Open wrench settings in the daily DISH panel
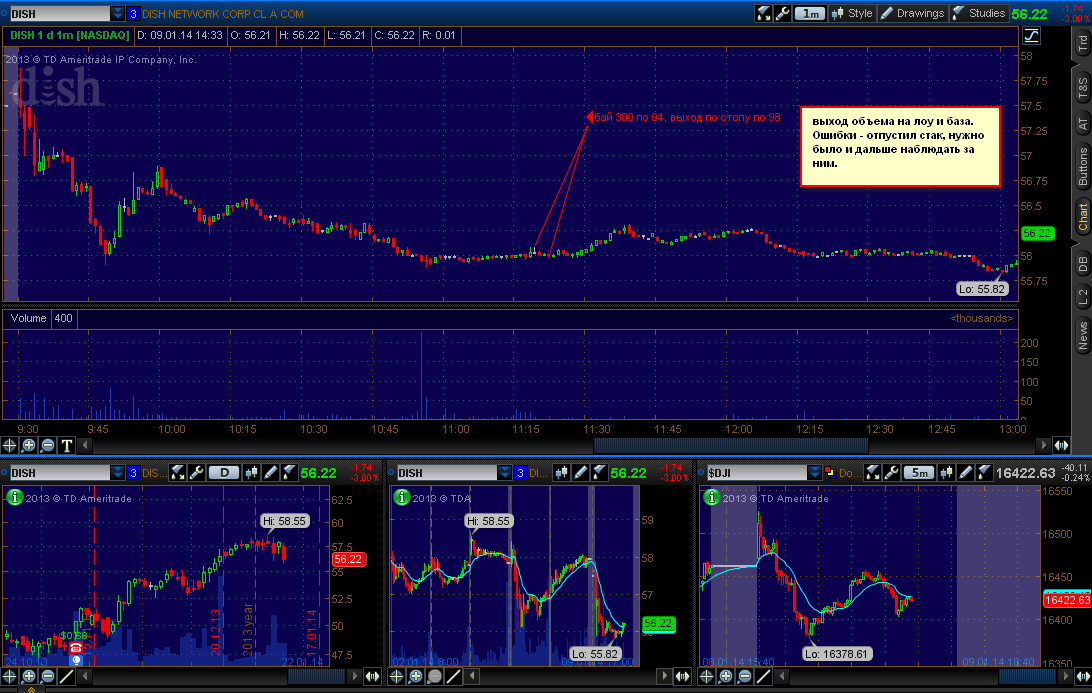The height and width of the screenshot is (693, 1092). 196,473
